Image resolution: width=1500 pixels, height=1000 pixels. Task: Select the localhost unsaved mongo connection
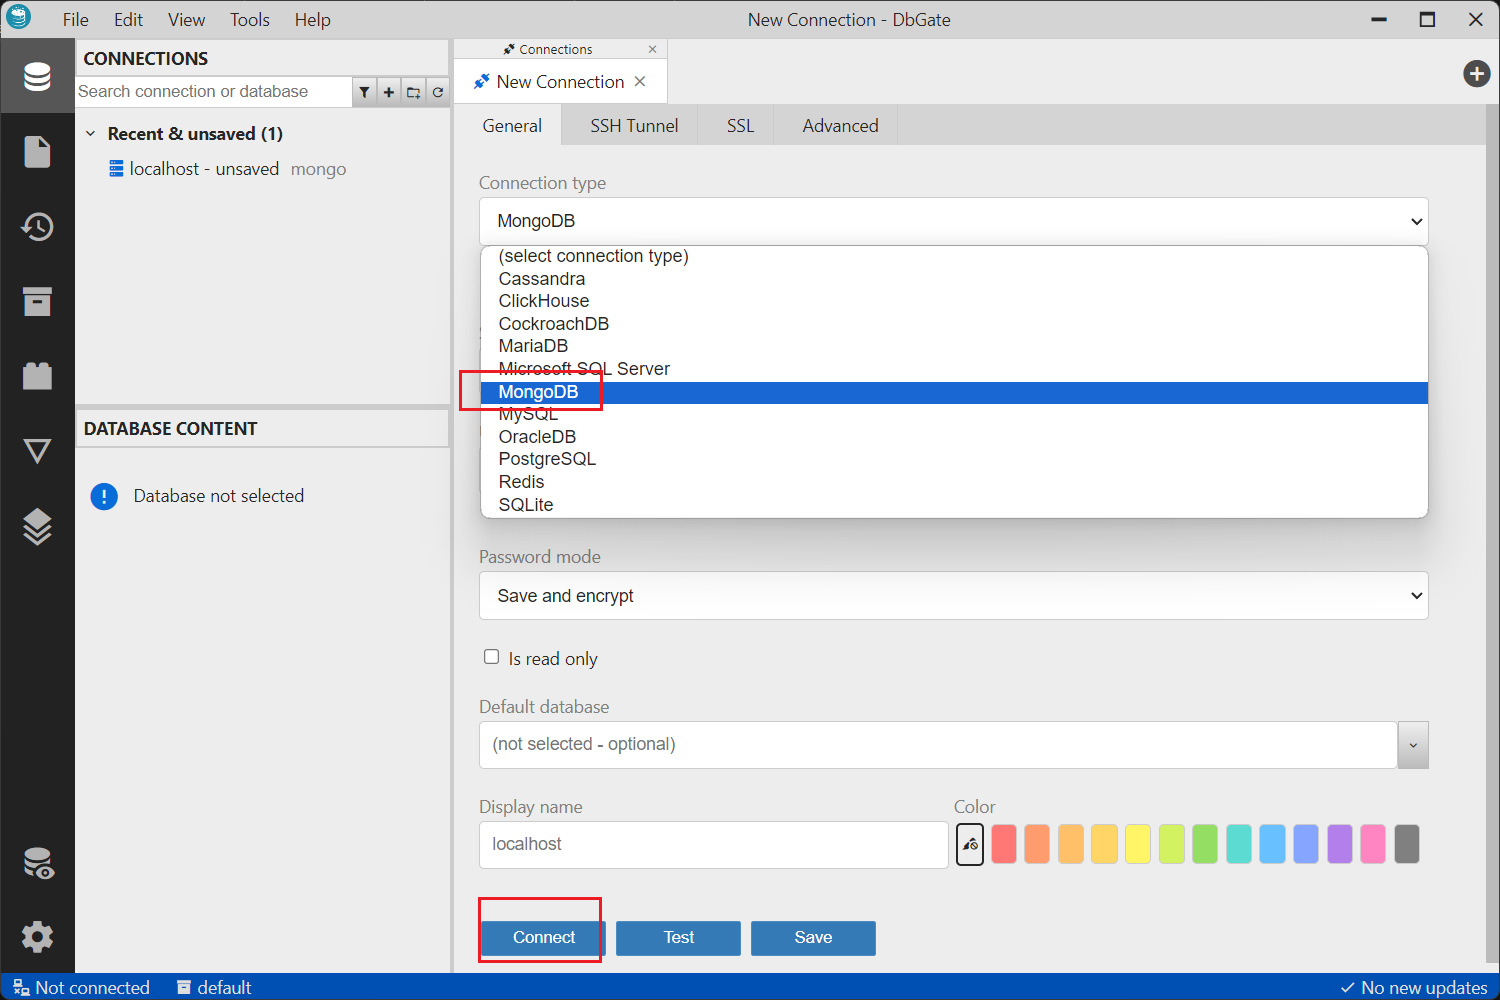point(204,169)
